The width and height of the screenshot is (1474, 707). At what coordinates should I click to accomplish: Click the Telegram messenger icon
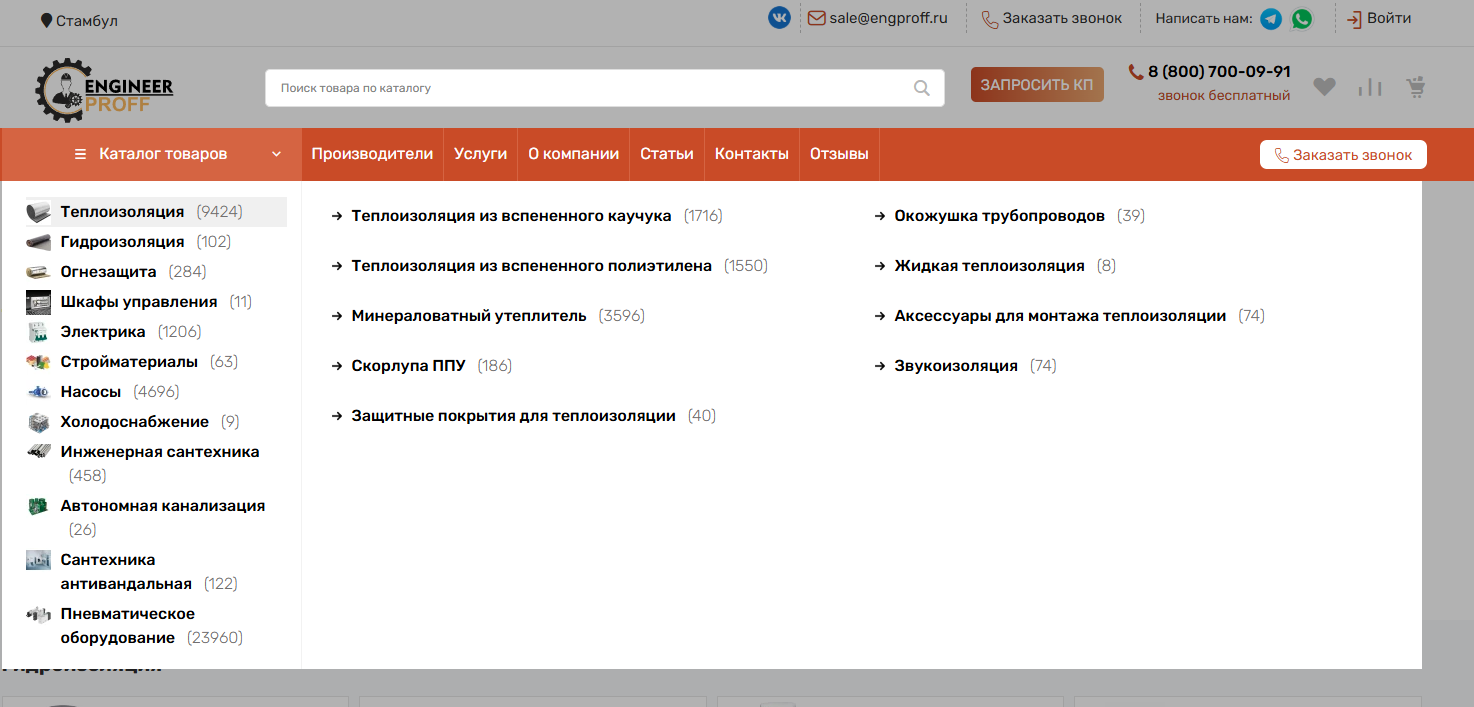point(1271,19)
